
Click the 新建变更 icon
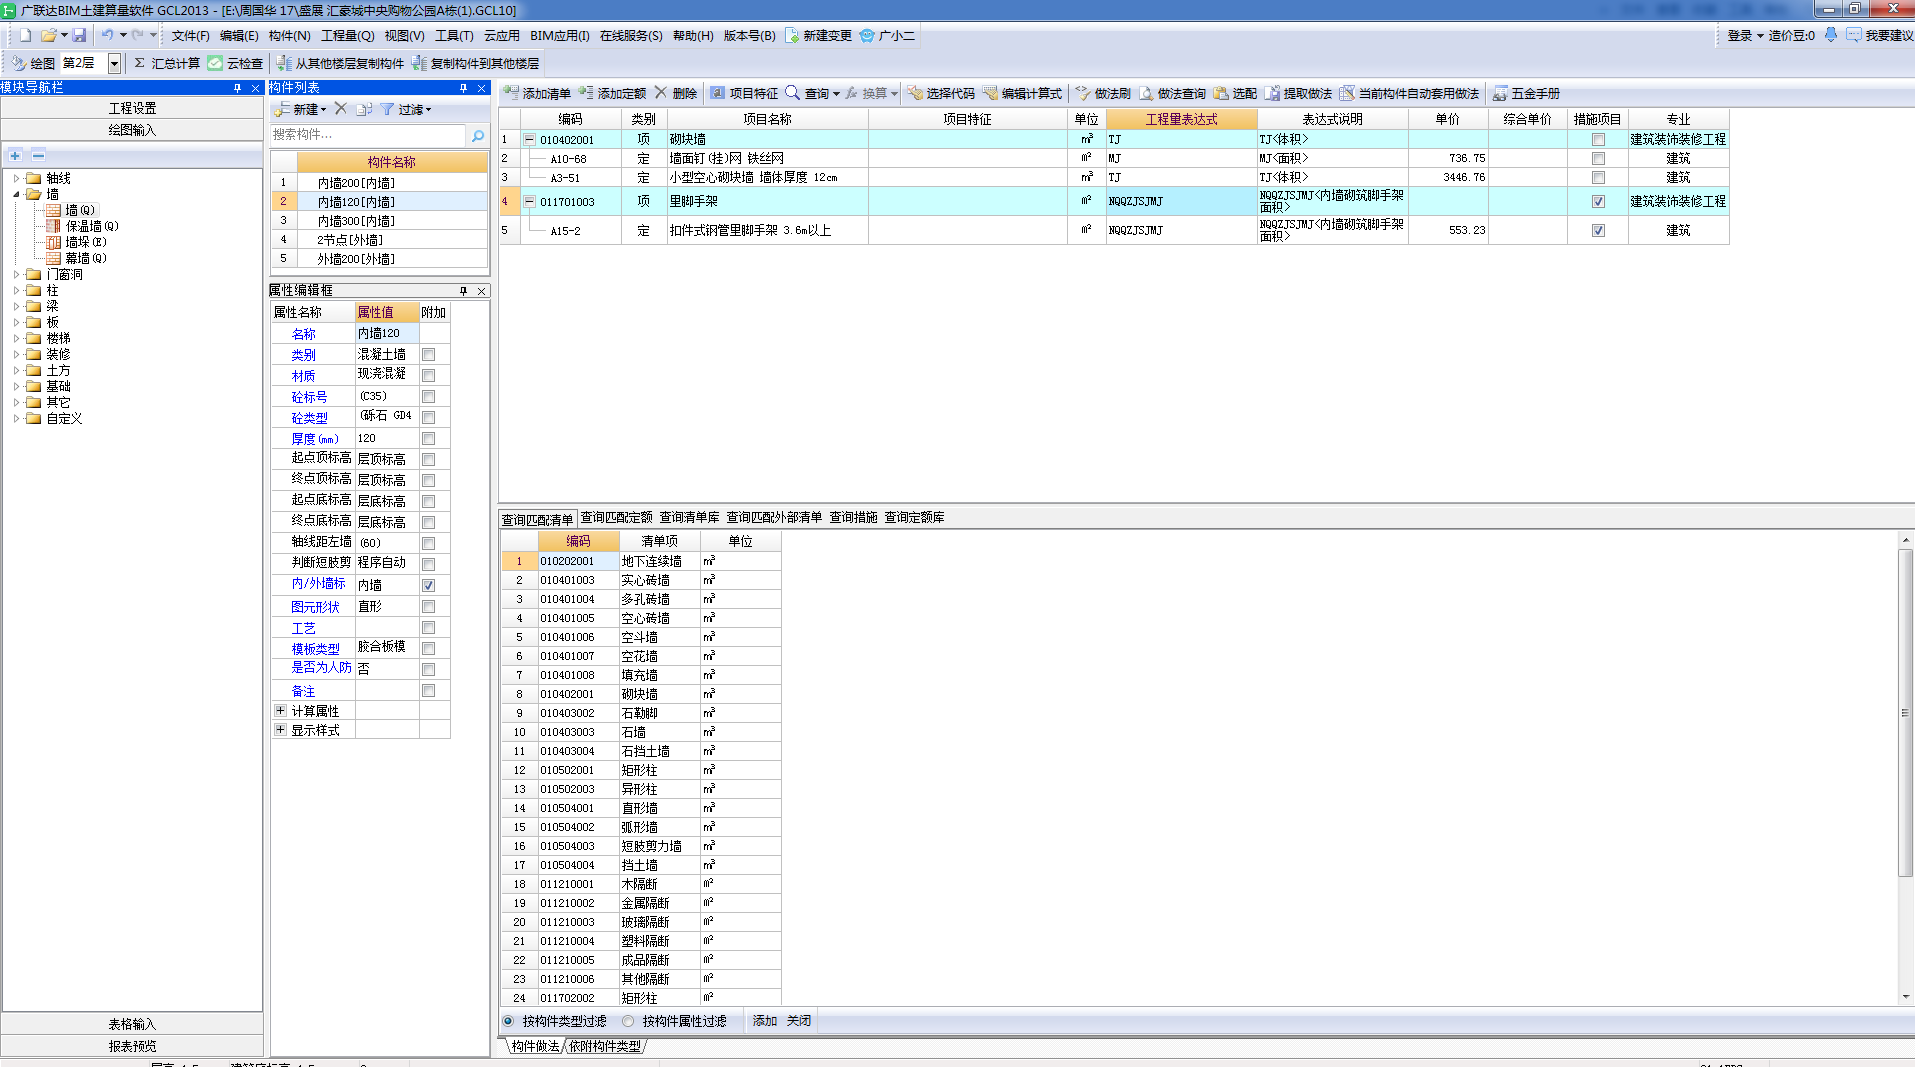(x=792, y=35)
